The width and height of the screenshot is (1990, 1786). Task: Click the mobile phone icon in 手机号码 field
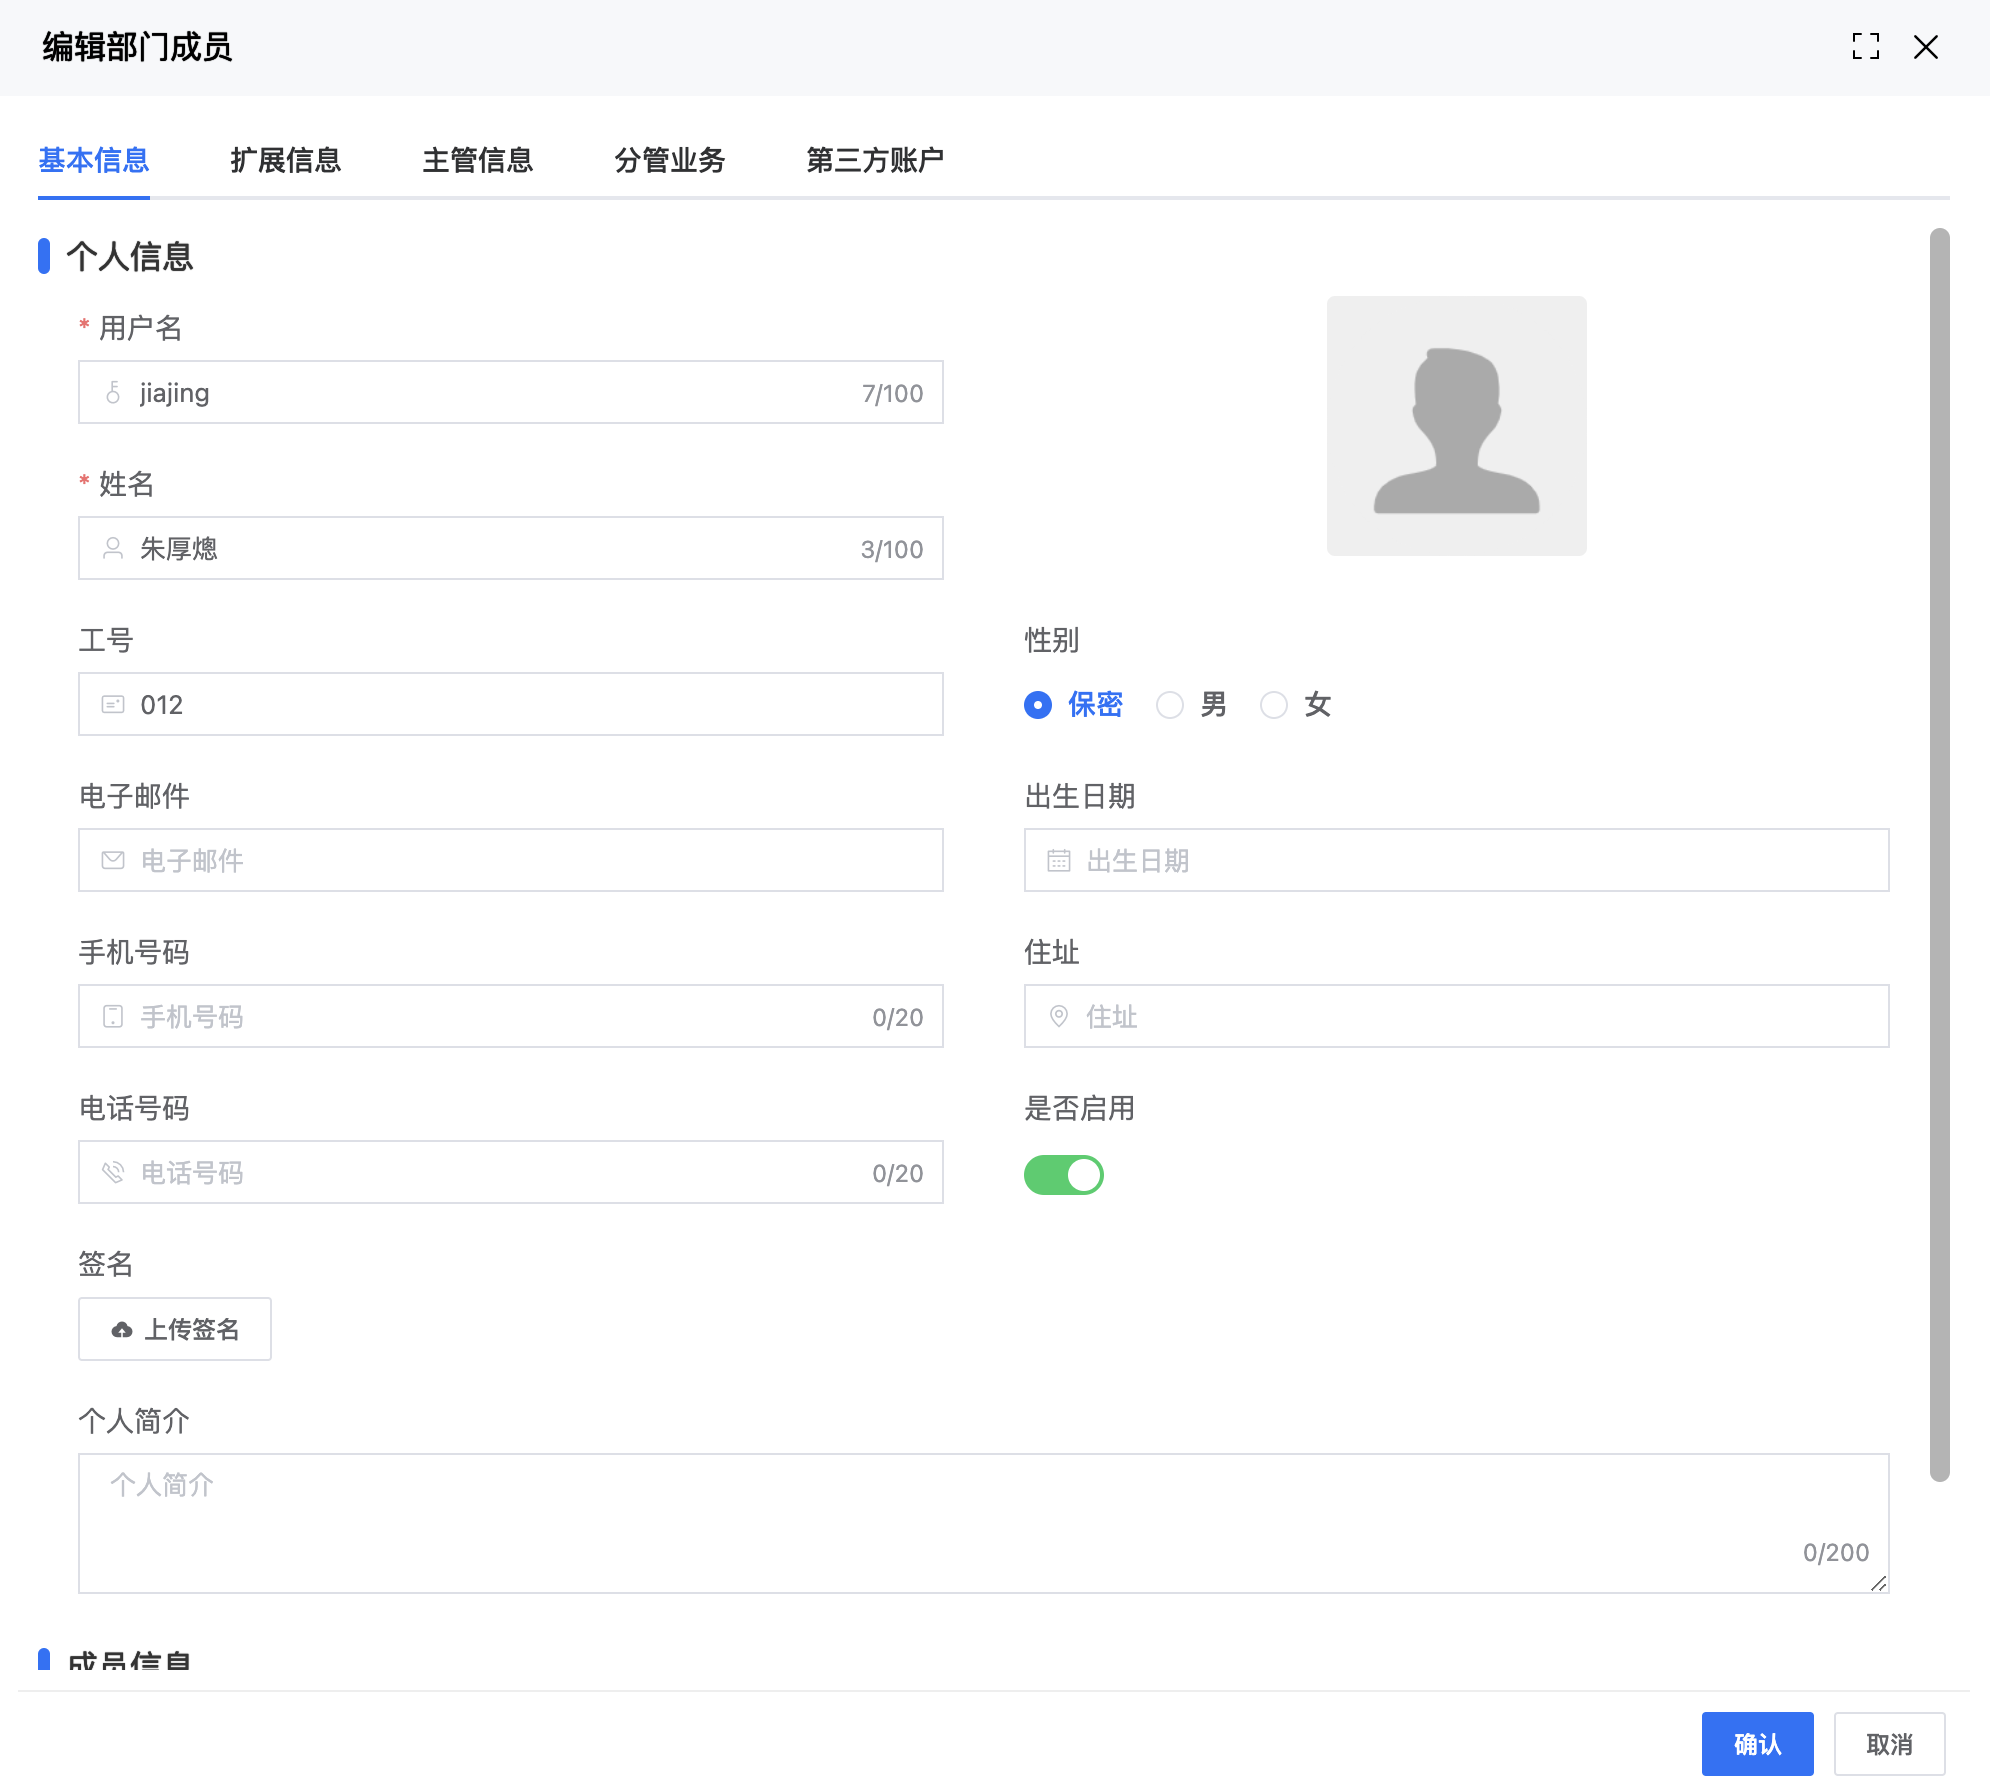click(113, 1017)
